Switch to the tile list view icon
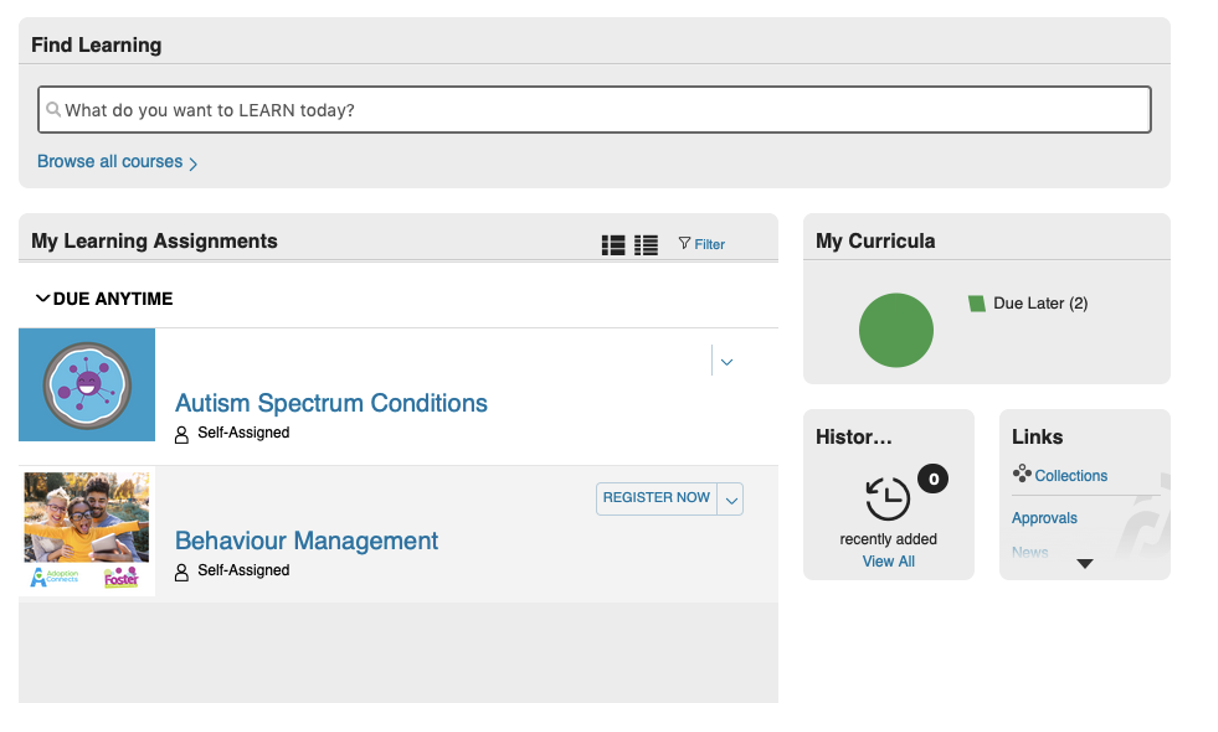 [613, 245]
